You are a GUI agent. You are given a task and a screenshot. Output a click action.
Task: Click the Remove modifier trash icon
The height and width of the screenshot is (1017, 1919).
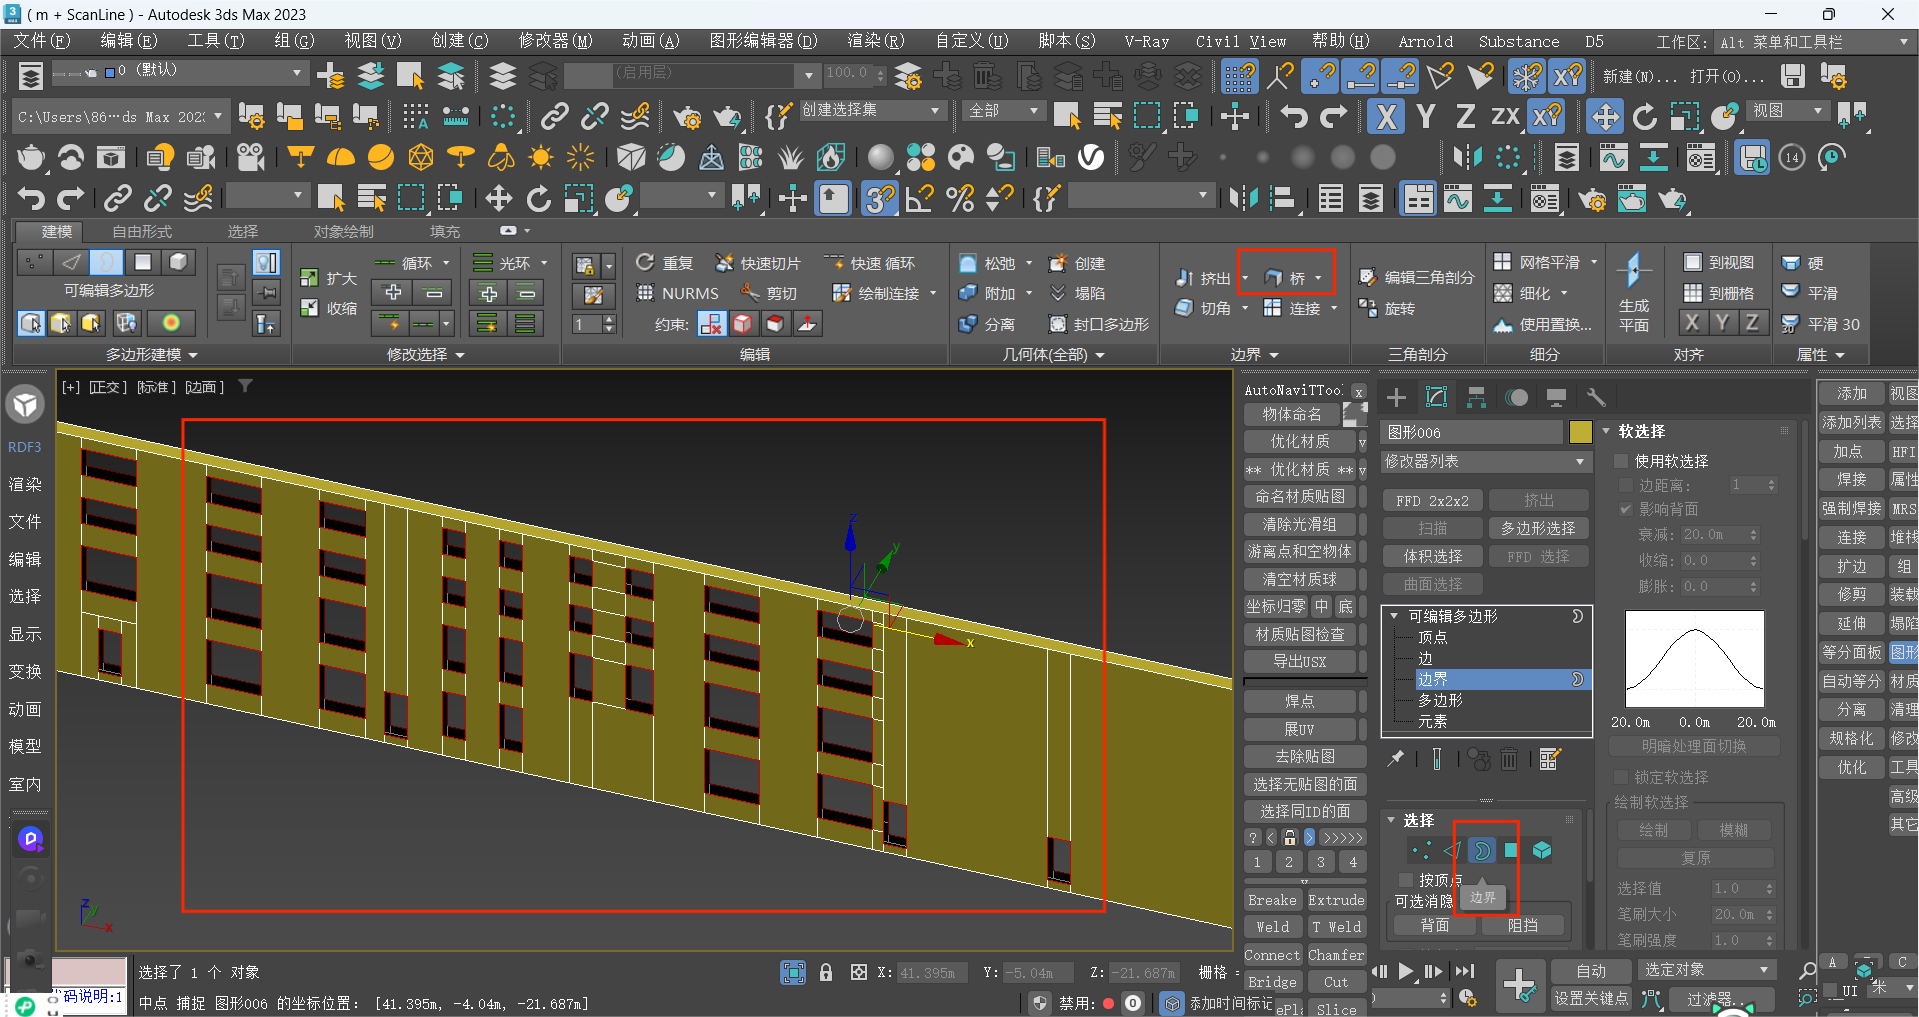[1509, 760]
